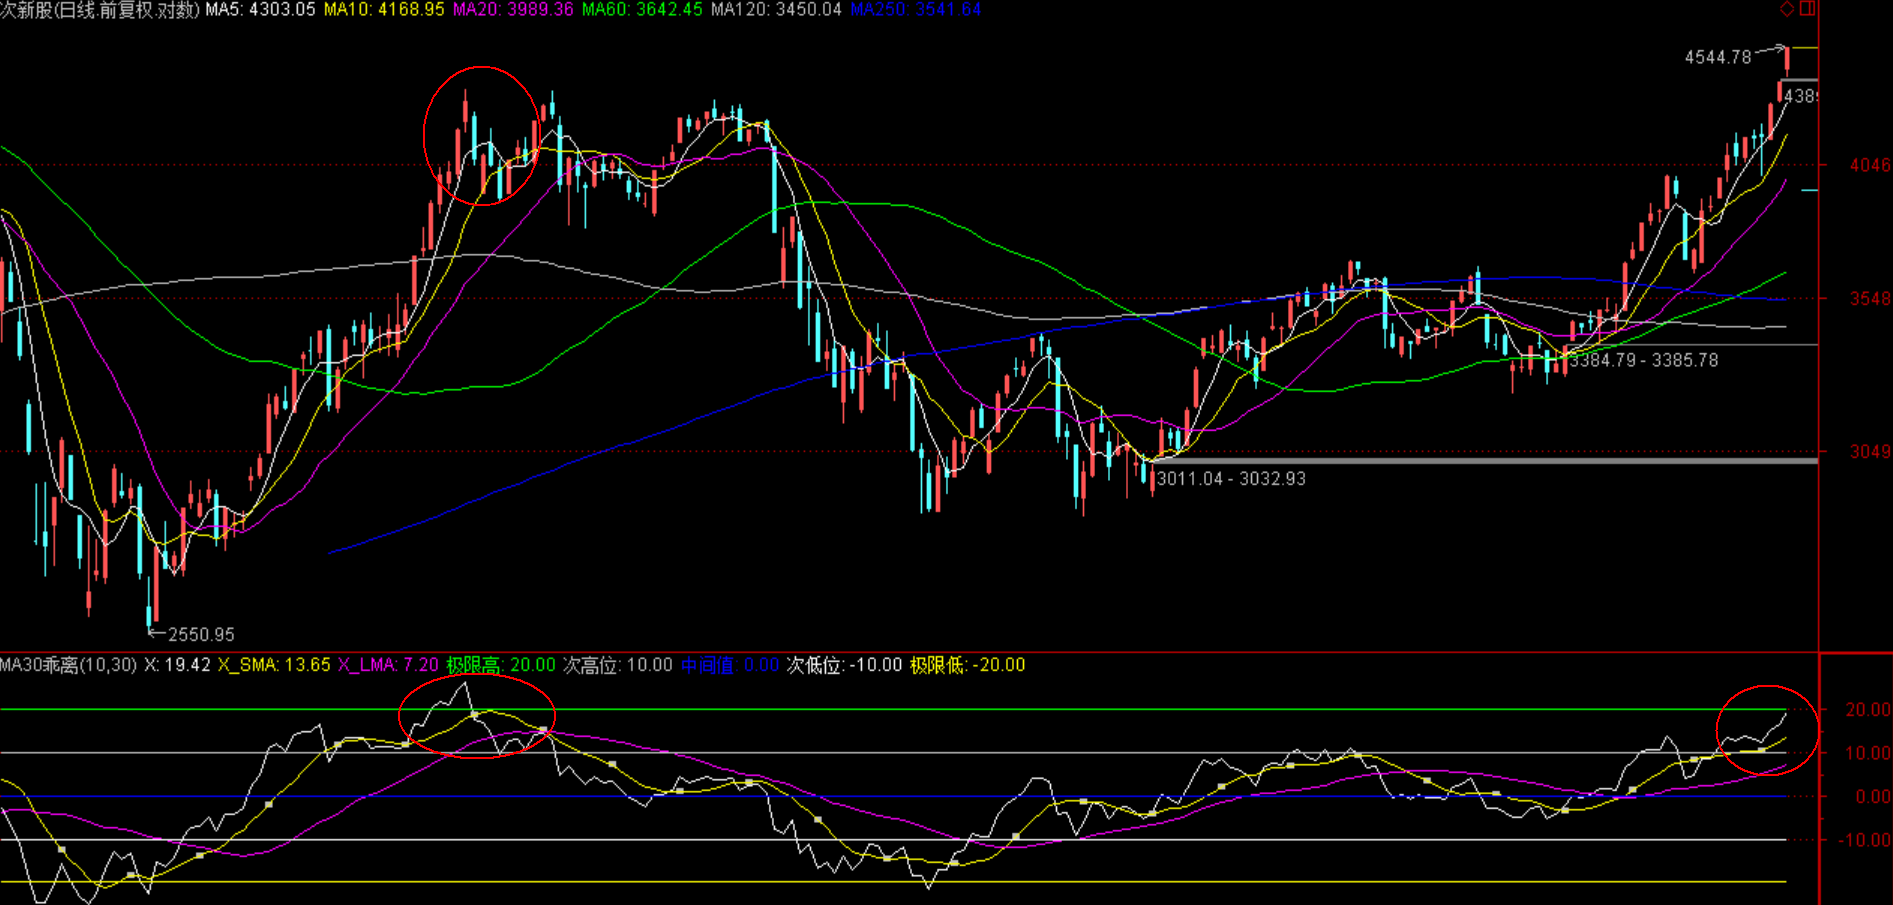The height and width of the screenshot is (905, 1893).
Task: Click the X_LMA: 7.20 value
Action: 388,665
